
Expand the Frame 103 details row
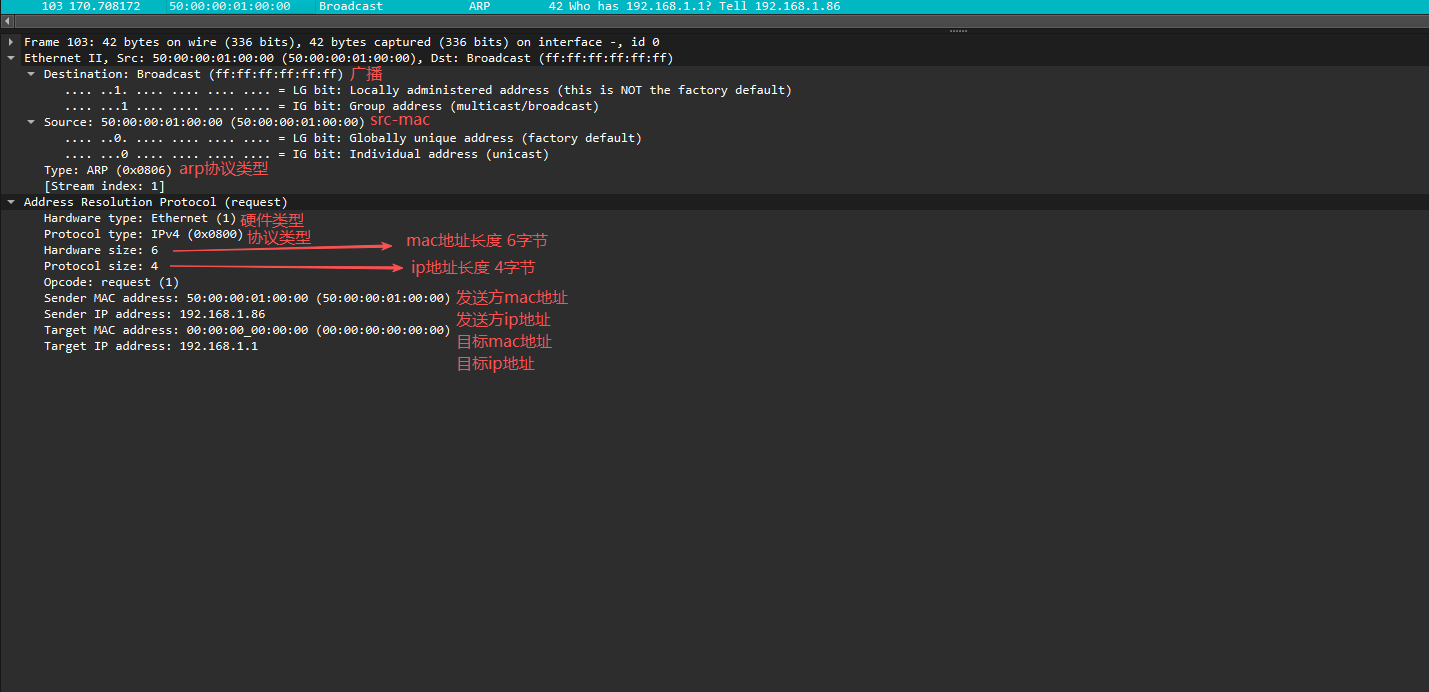[x=11, y=42]
